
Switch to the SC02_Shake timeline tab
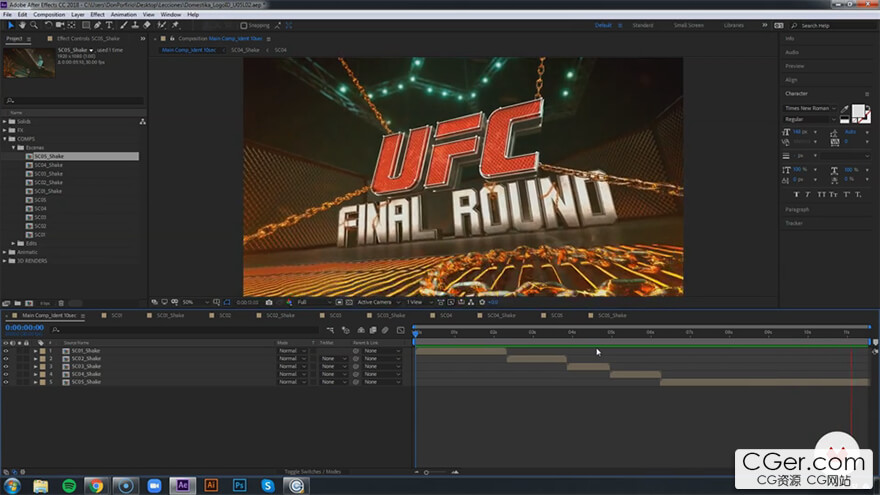coord(280,315)
